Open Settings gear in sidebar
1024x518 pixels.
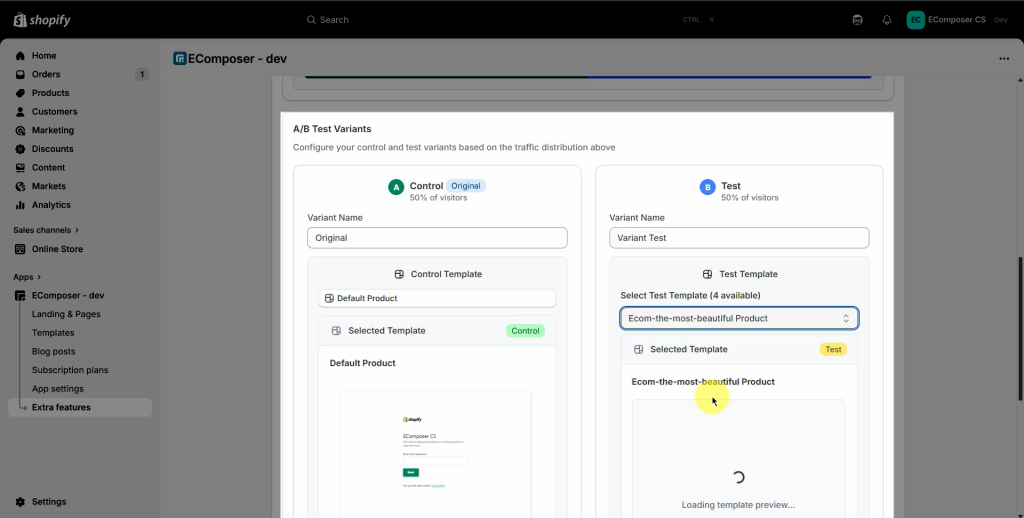point(21,502)
